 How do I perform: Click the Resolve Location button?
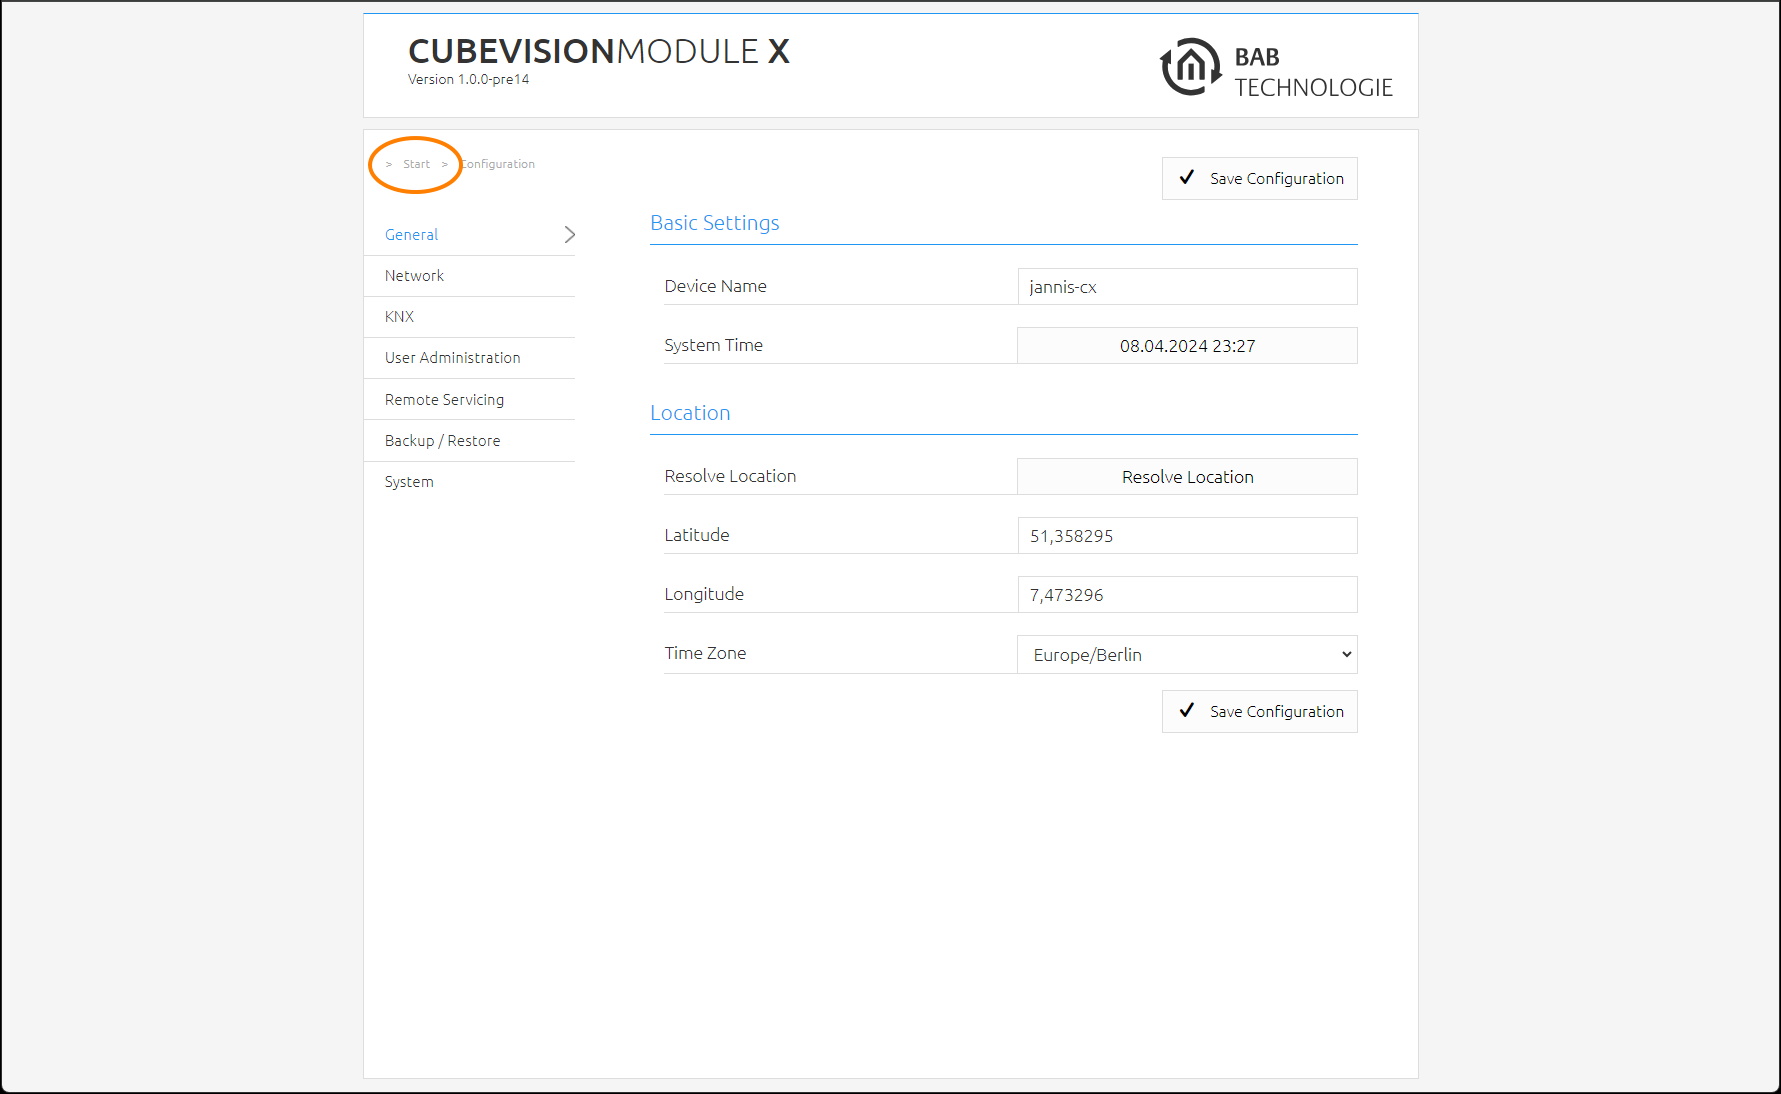tap(1187, 477)
